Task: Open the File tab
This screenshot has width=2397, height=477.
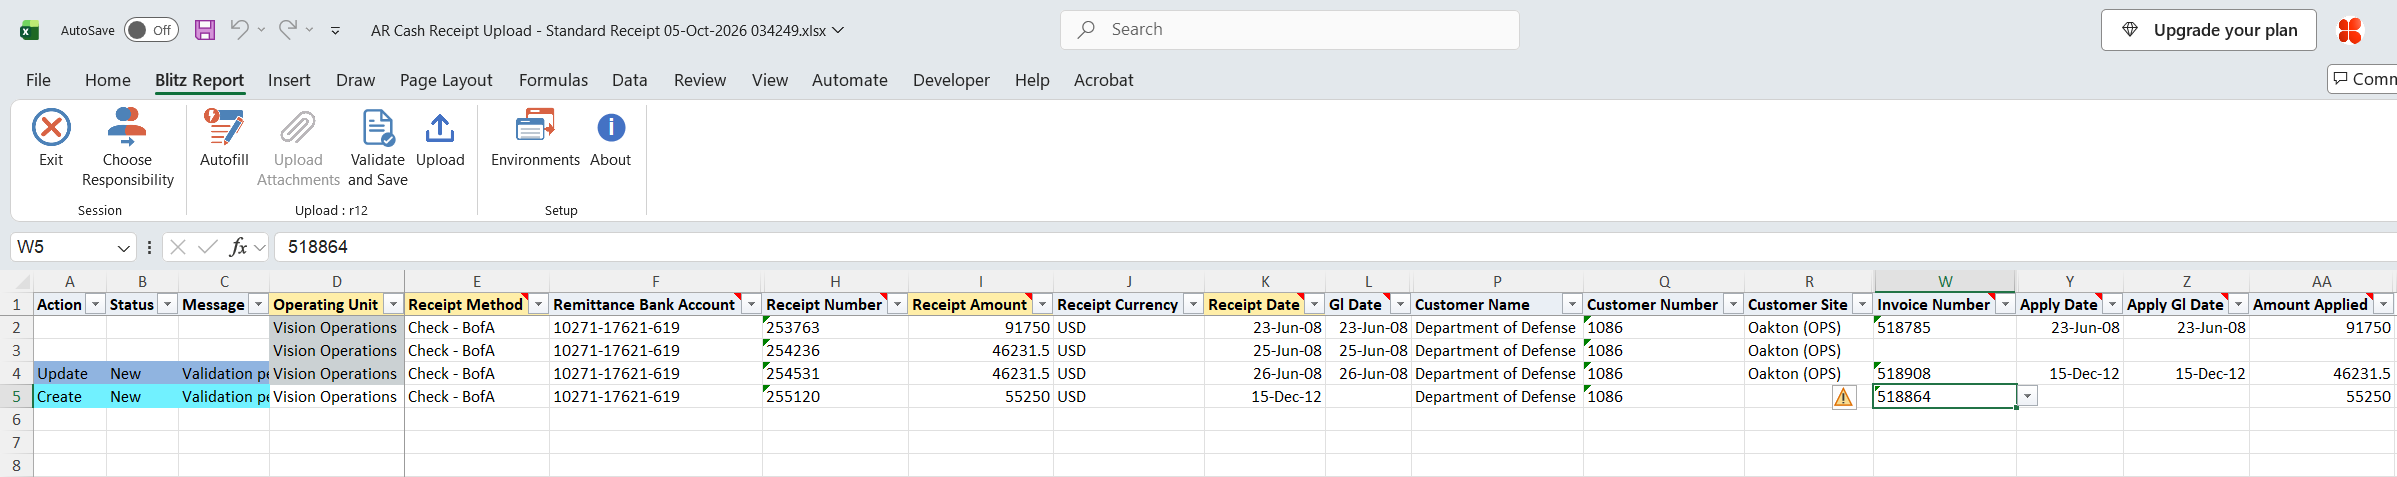Action: (x=38, y=80)
